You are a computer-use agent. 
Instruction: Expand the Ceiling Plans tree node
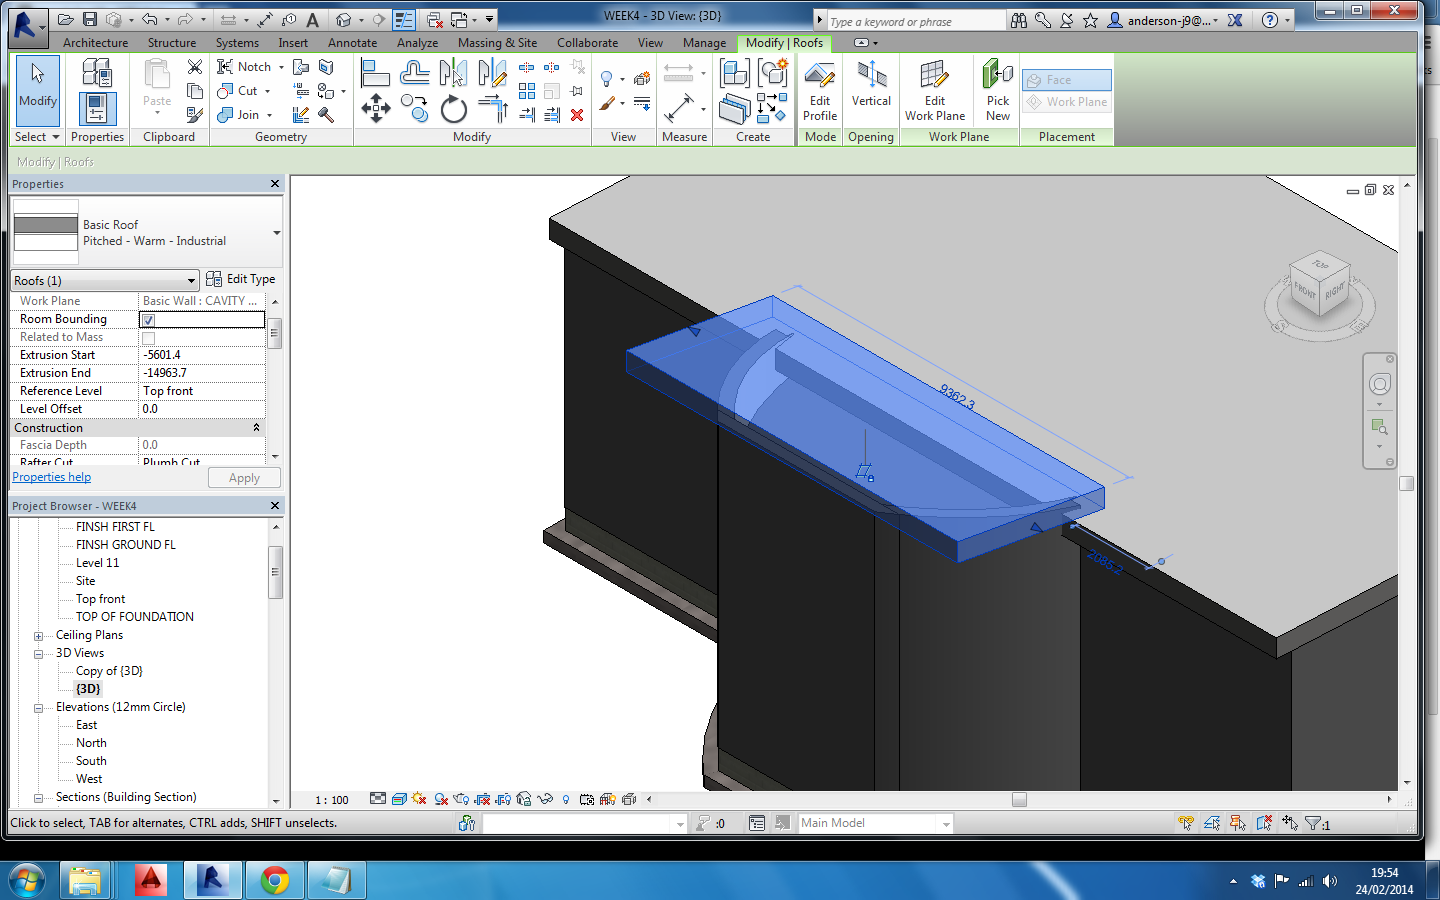[38, 636]
